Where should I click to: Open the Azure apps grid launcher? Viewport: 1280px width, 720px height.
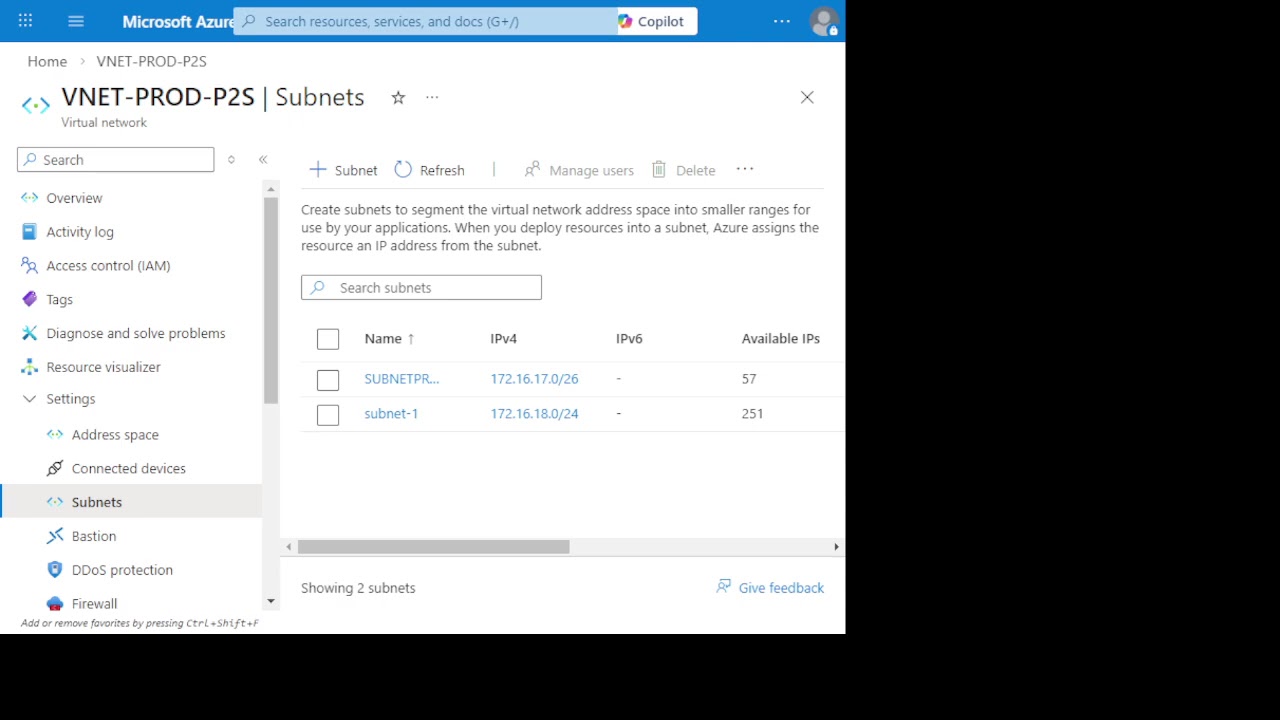coord(25,21)
